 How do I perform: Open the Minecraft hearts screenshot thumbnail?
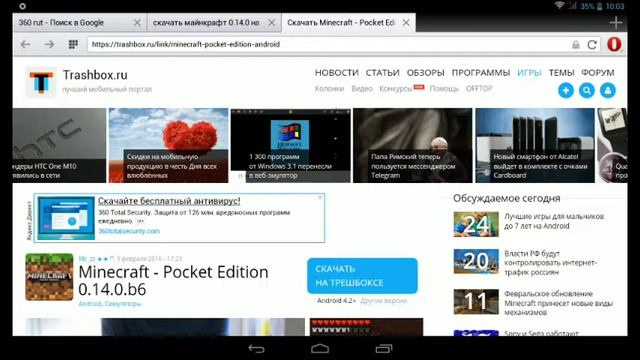point(367,327)
